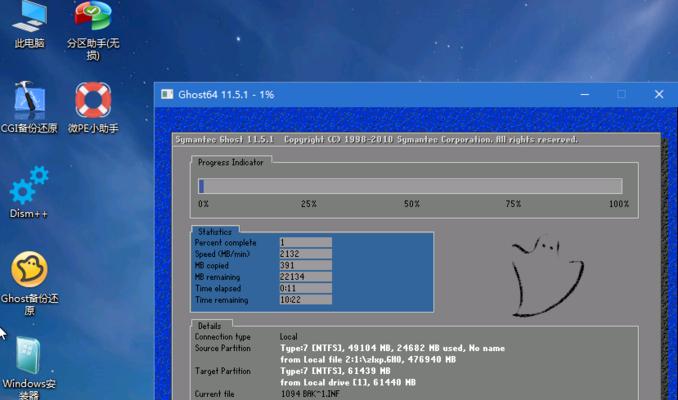
Task: Click the Connection type value Local
Action: pyautogui.click(x=288, y=336)
